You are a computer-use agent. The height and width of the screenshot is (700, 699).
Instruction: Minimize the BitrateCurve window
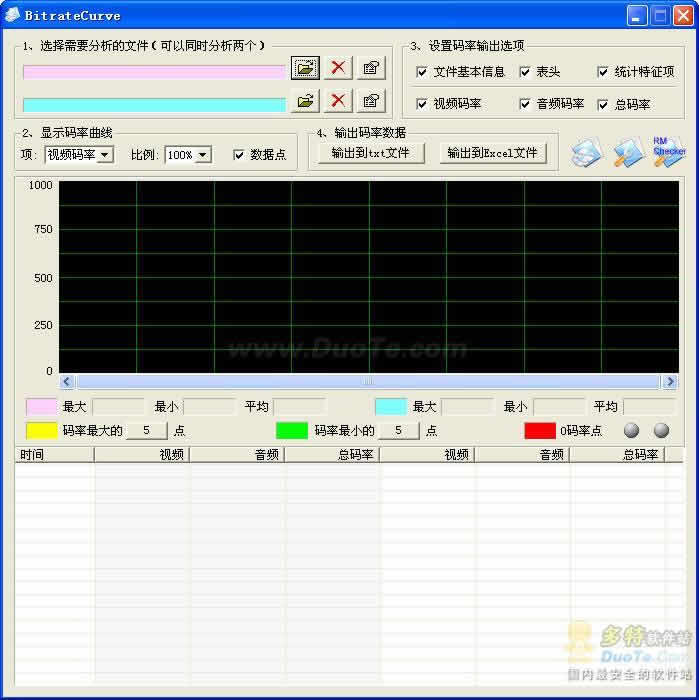pos(637,16)
